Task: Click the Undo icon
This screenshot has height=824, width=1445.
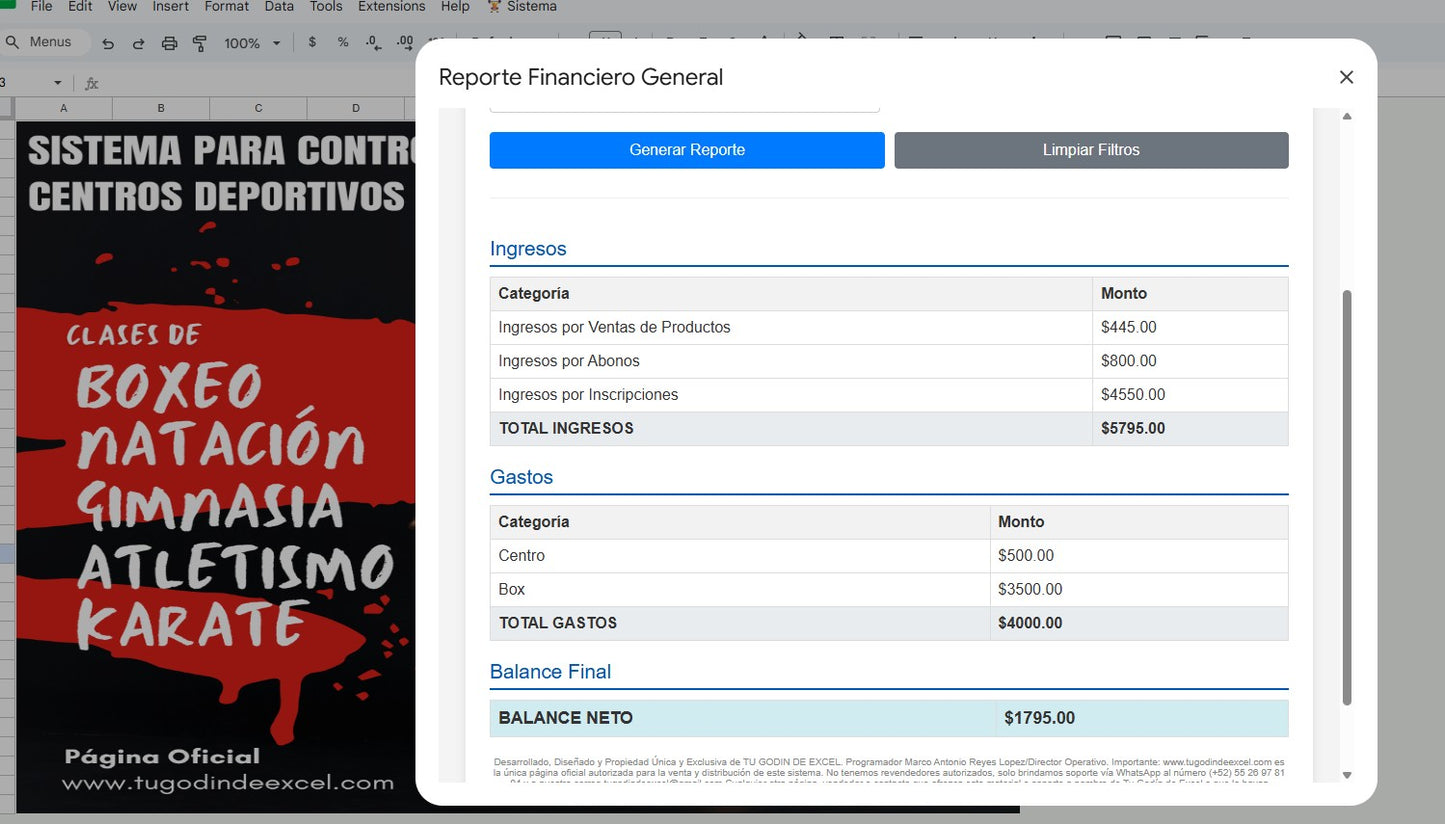Action: click(x=108, y=42)
